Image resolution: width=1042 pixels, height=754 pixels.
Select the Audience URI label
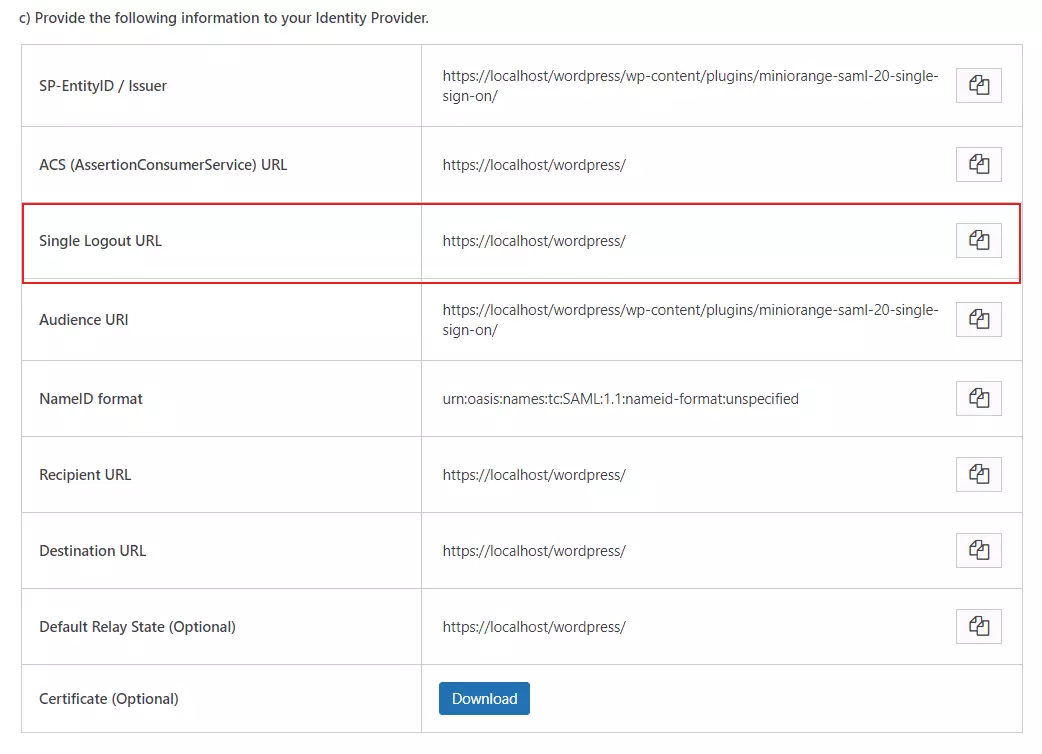(x=84, y=320)
